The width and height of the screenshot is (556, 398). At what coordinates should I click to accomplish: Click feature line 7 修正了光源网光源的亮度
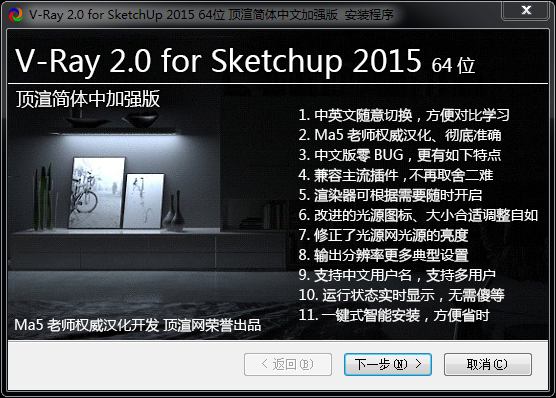[383, 235]
